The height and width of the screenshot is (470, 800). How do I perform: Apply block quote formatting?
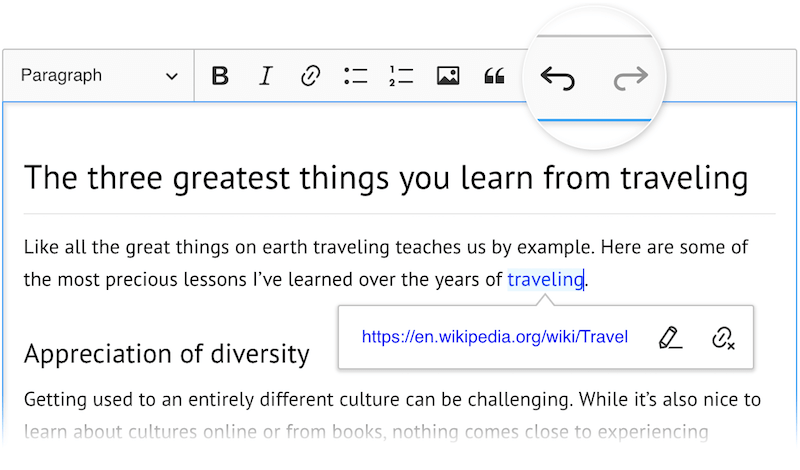tap(494, 76)
